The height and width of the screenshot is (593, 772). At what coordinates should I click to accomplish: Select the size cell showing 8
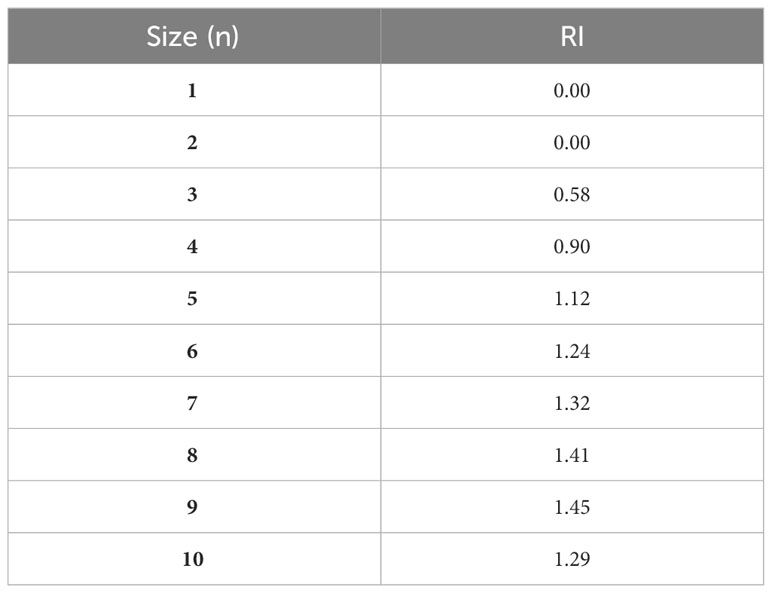pyautogui.click(x=192, y=455)
